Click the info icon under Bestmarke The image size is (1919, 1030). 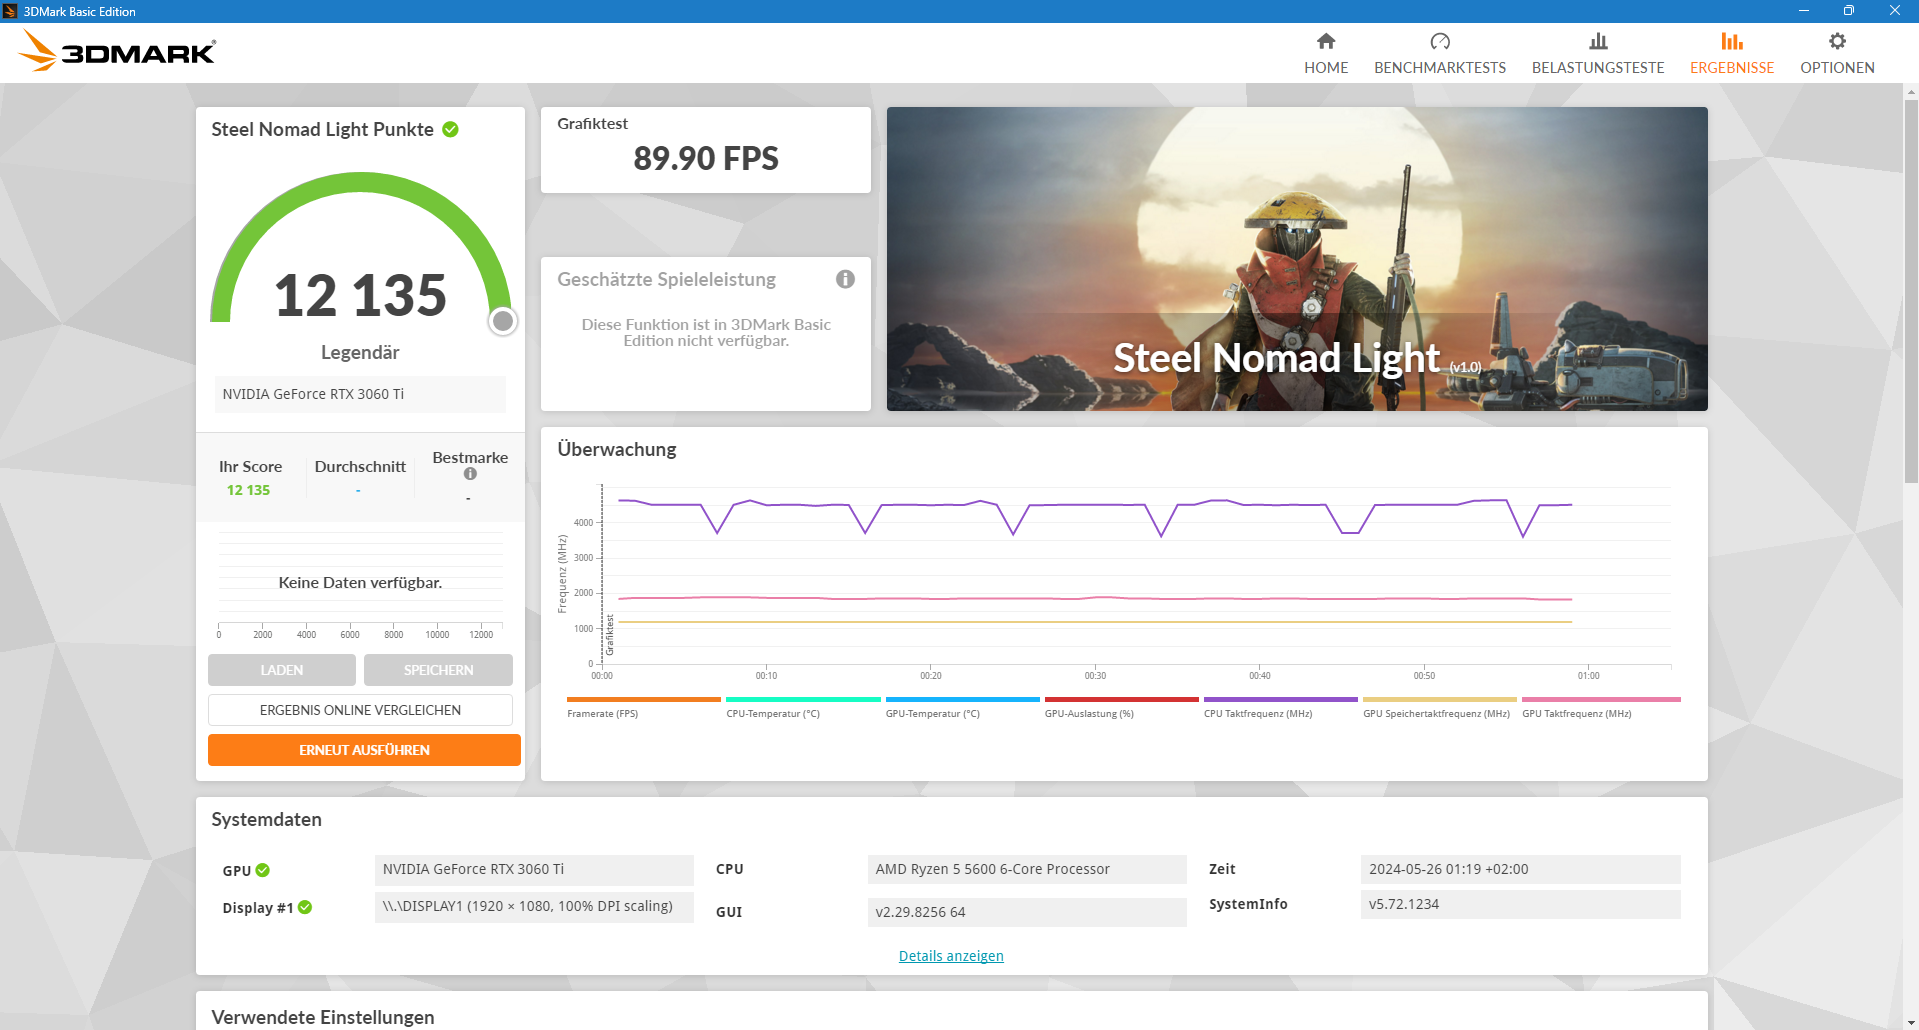[x=469, y=474]
